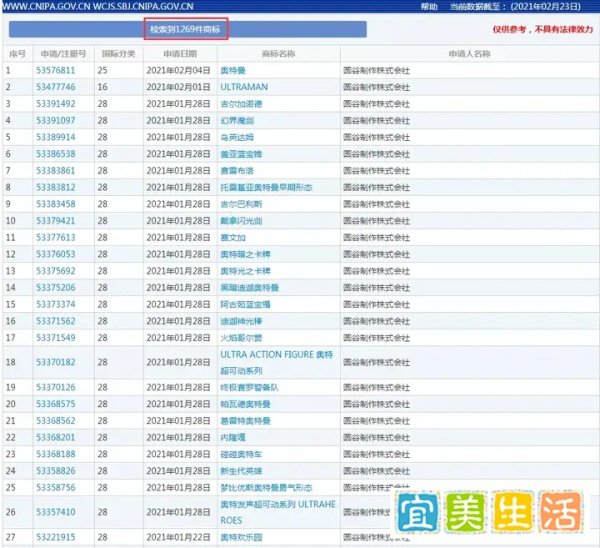
Task: Open the 迪迦神光棒 trademark link
Action: point(241,321)
